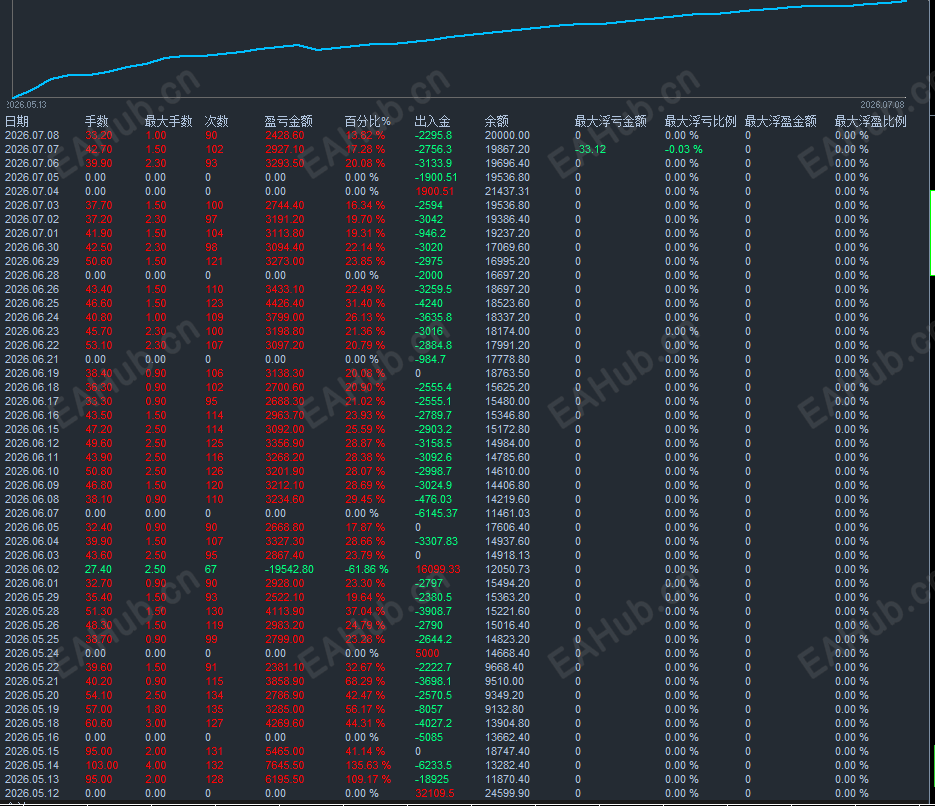Click the 百分比% column header

click(367, 122)
